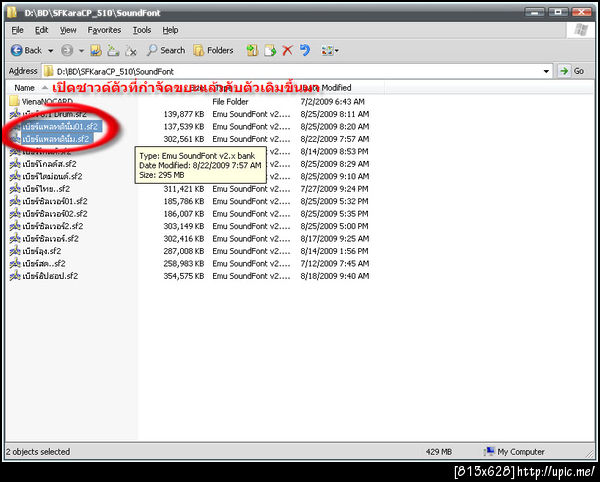The image size is (600, 482).
Task: Open the Views dropdown in toolbar
Action: pos(330,50)
